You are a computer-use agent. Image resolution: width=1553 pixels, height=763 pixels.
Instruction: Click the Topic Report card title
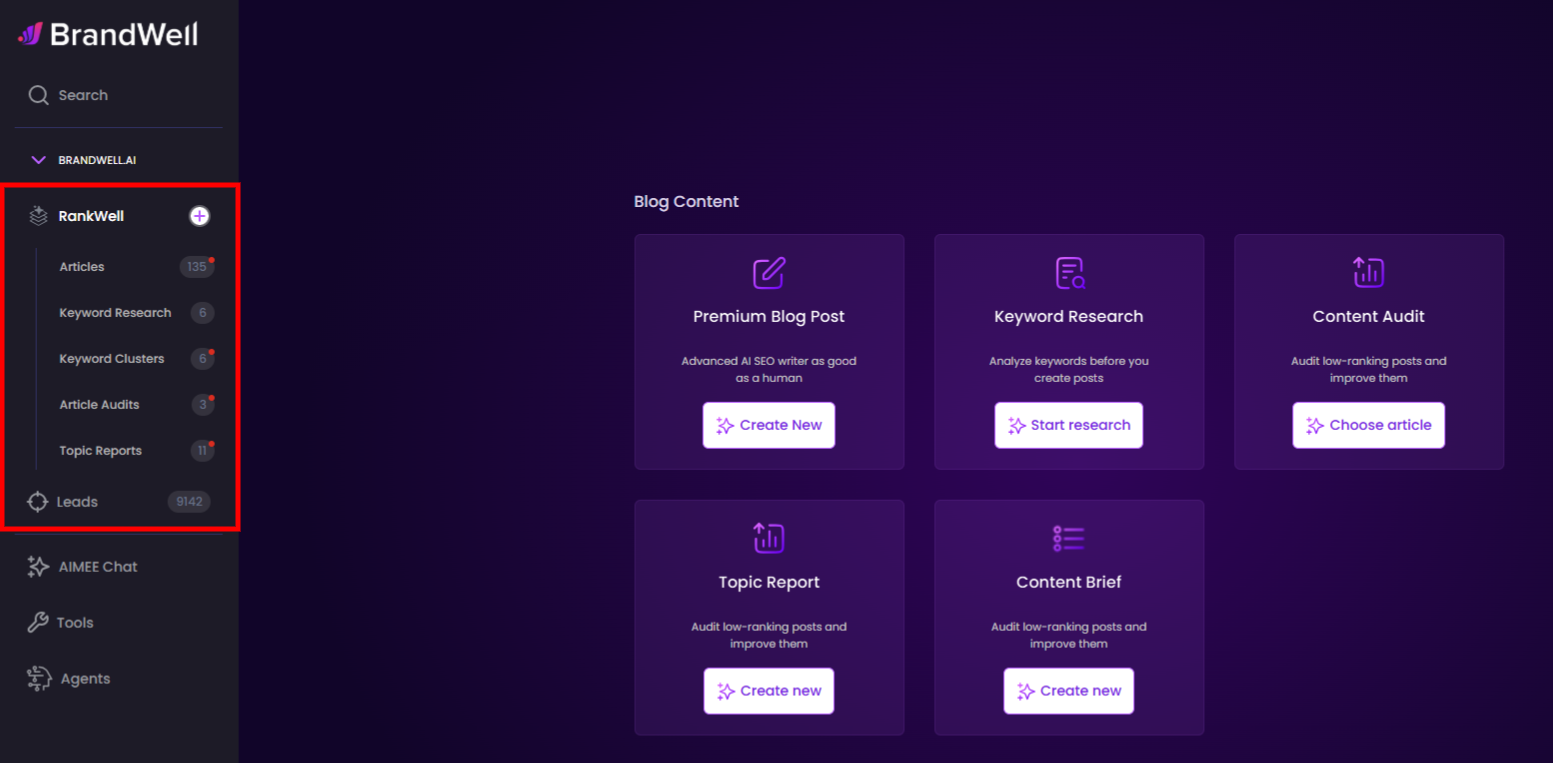pyautogui.click(x=769, y=582)
